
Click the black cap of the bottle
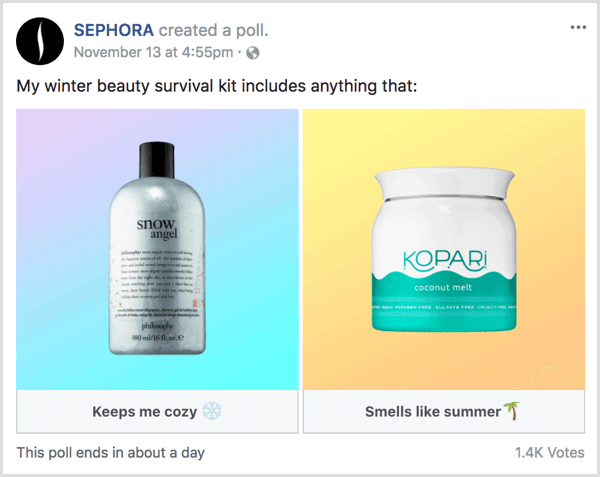coord(157,154)
